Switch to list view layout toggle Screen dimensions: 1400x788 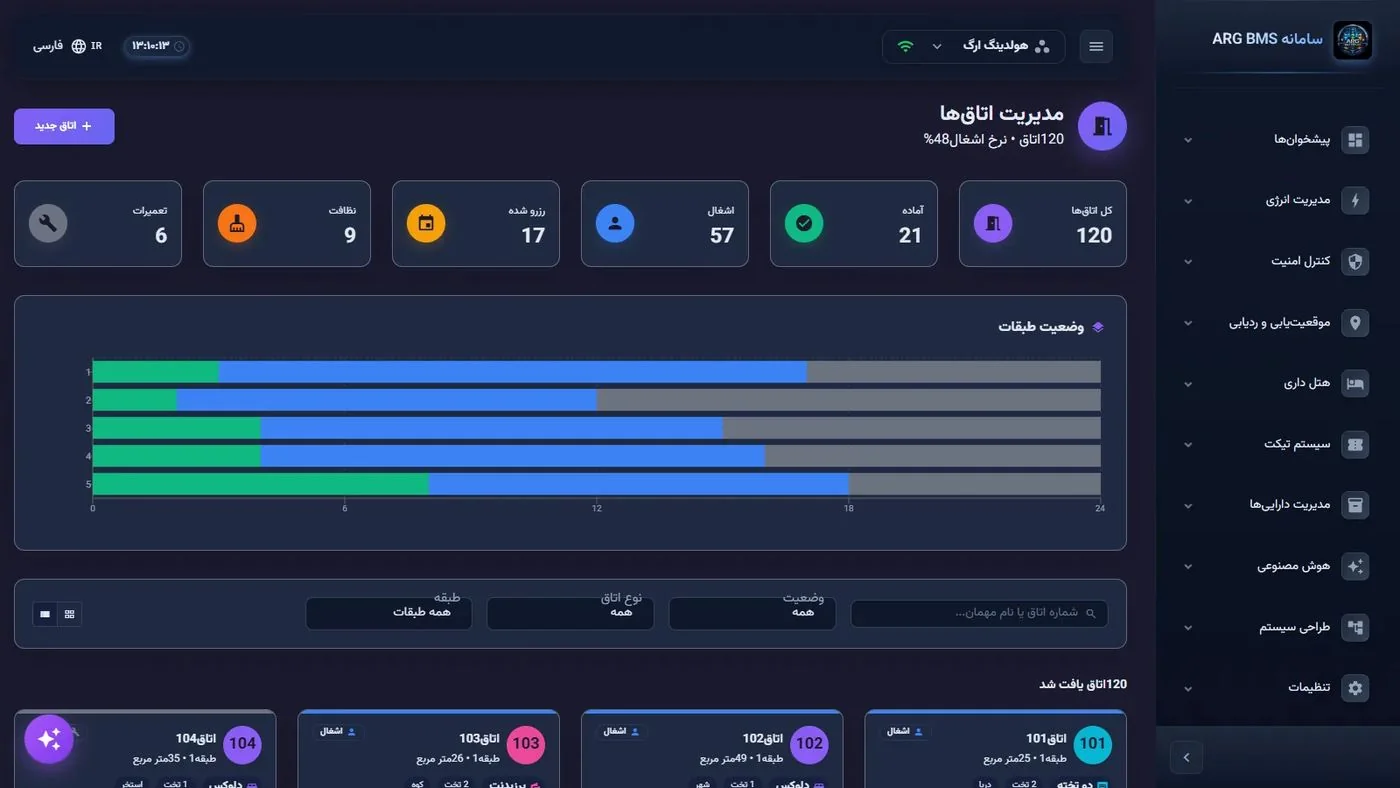point(45,614)
